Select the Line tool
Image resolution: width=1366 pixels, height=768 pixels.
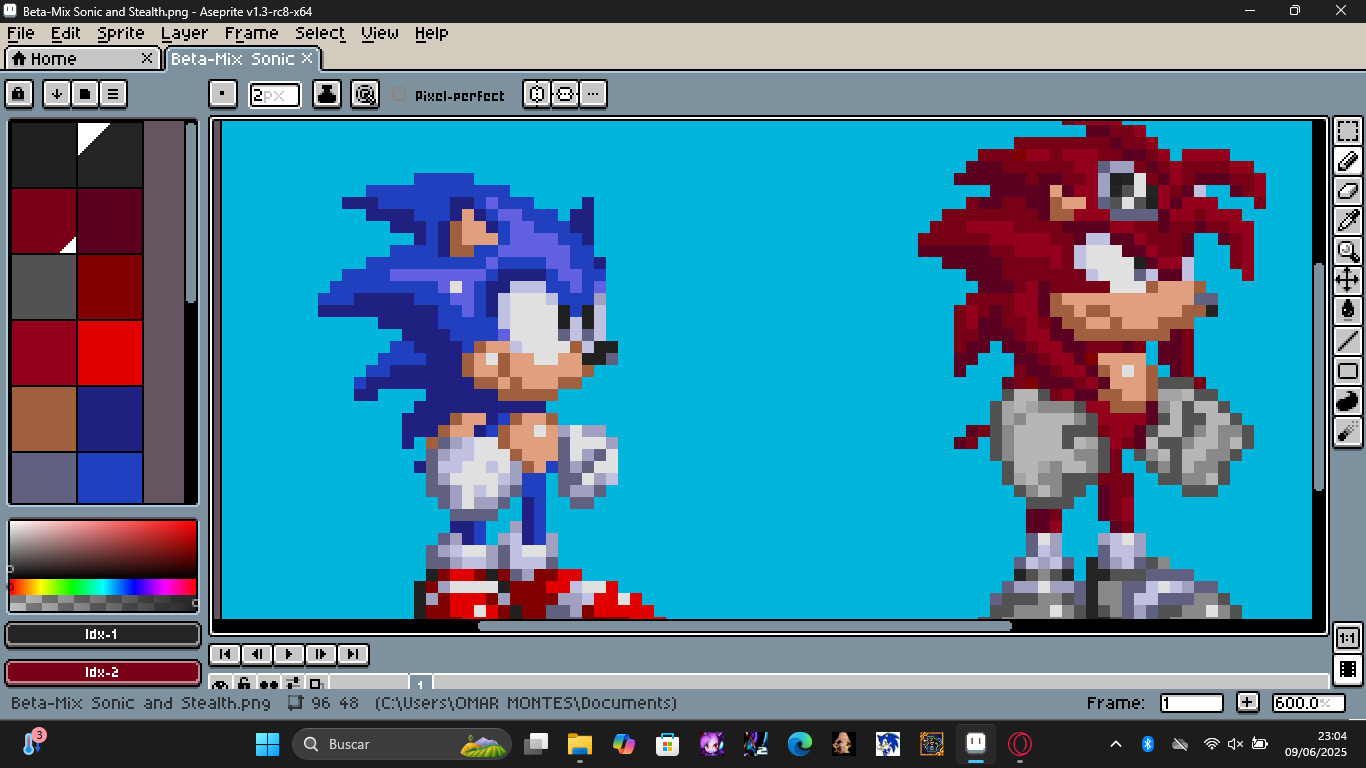point(1348,341)
